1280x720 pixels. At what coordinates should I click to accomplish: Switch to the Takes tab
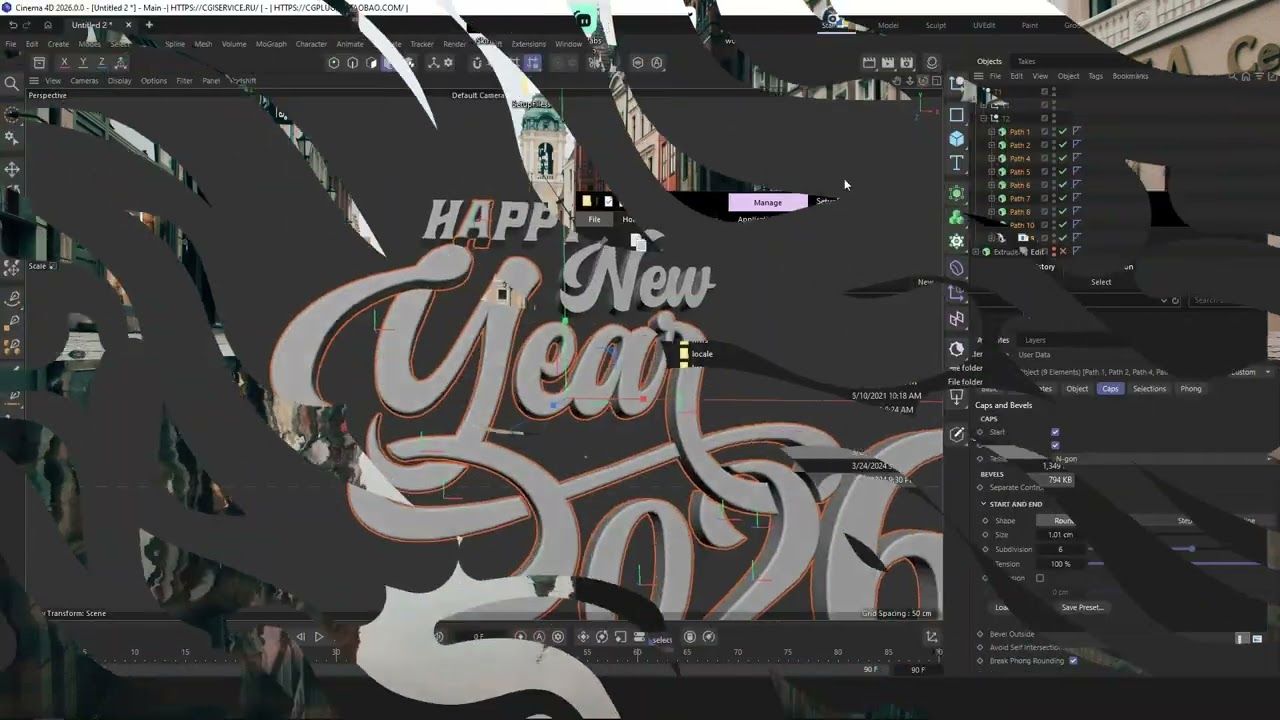1027,61
